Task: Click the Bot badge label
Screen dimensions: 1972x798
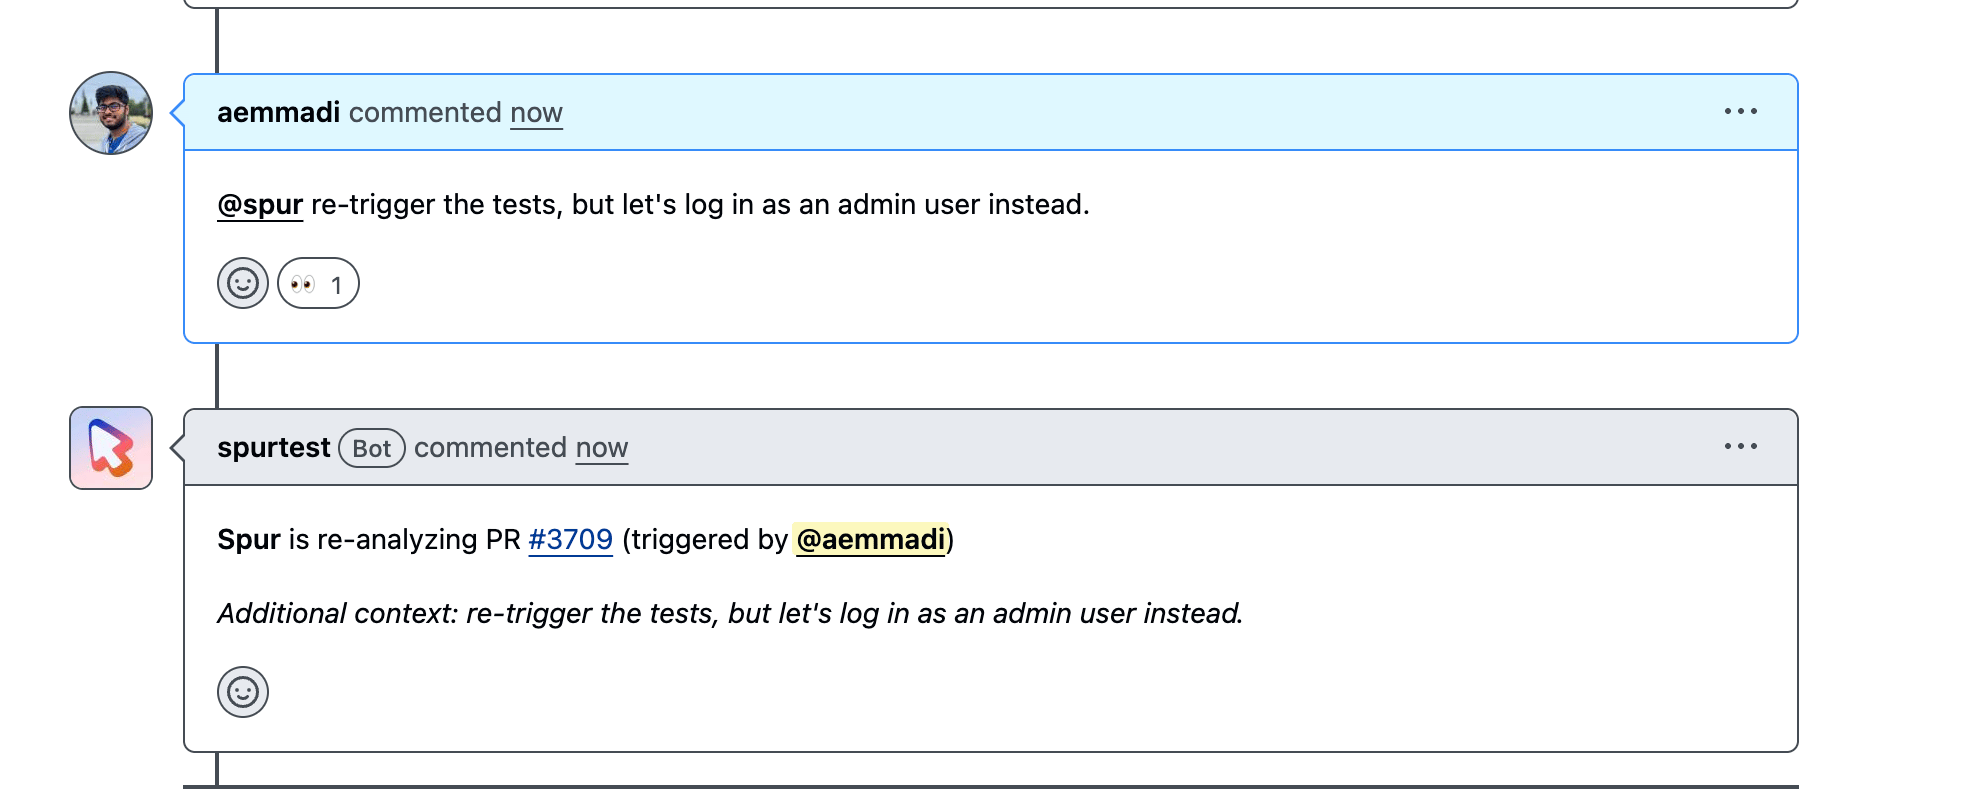Action: tap(372, 448)
